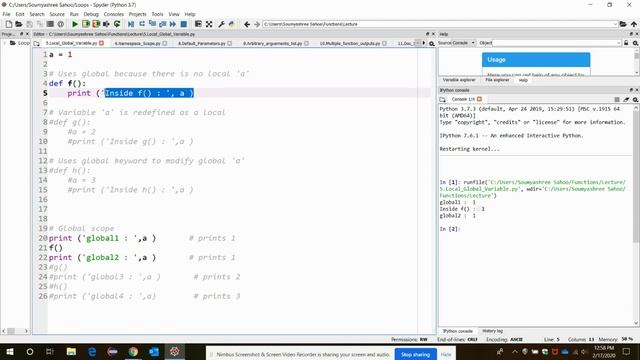The height and width of the screenshot is (360, 640).
Task: Open IPython console options
Action: tap(636, 99)
